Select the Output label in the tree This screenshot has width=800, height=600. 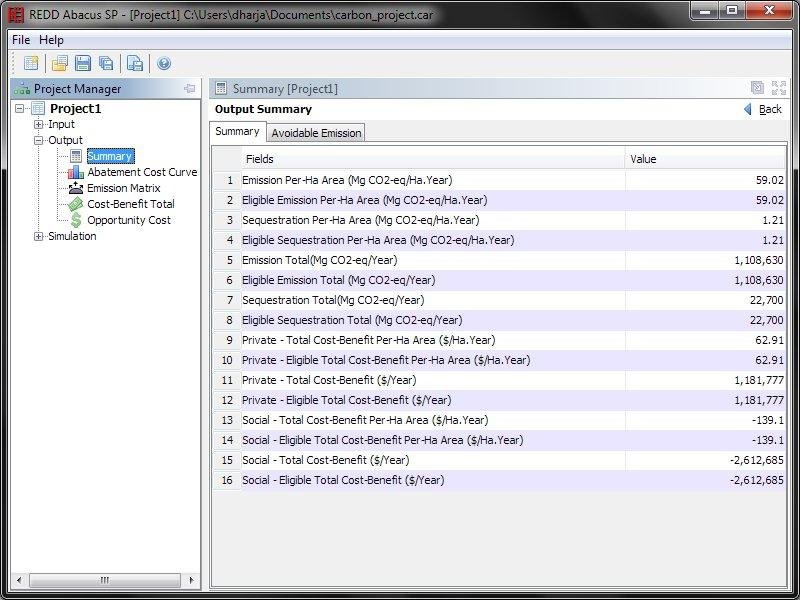65,140
